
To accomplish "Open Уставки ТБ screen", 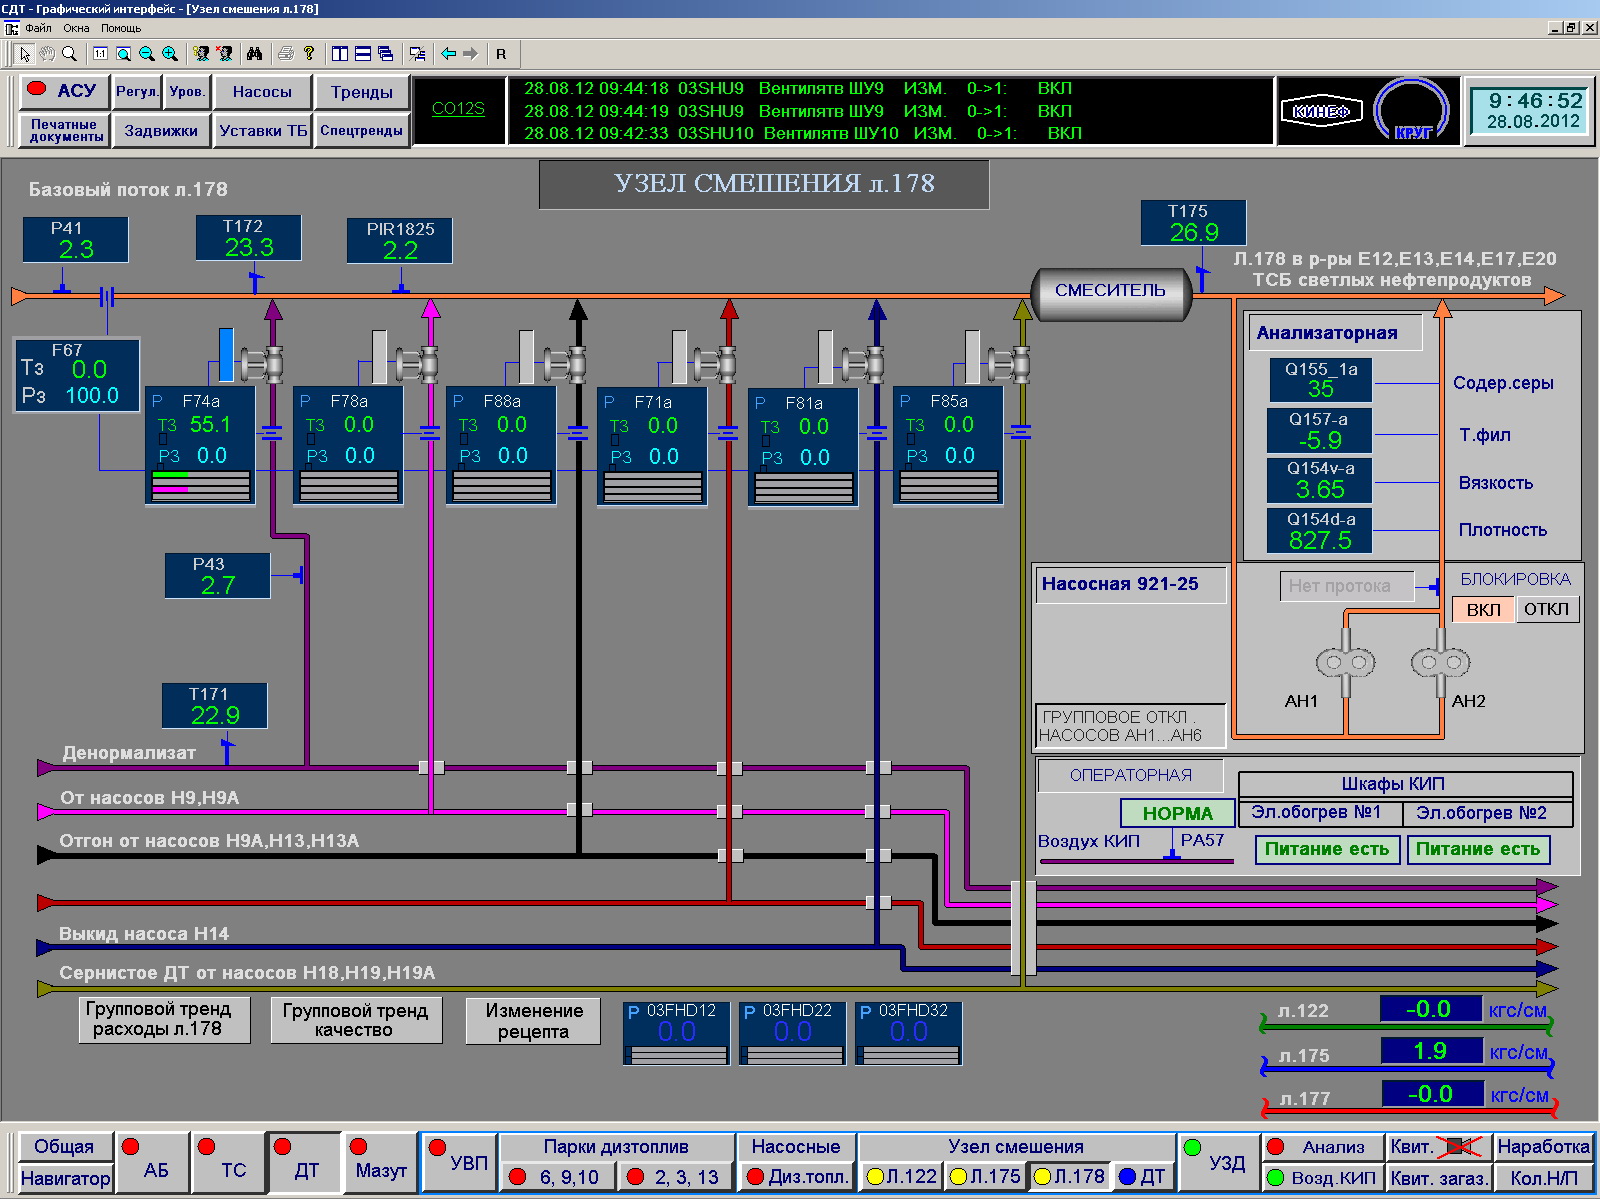I will pos(263,130).
